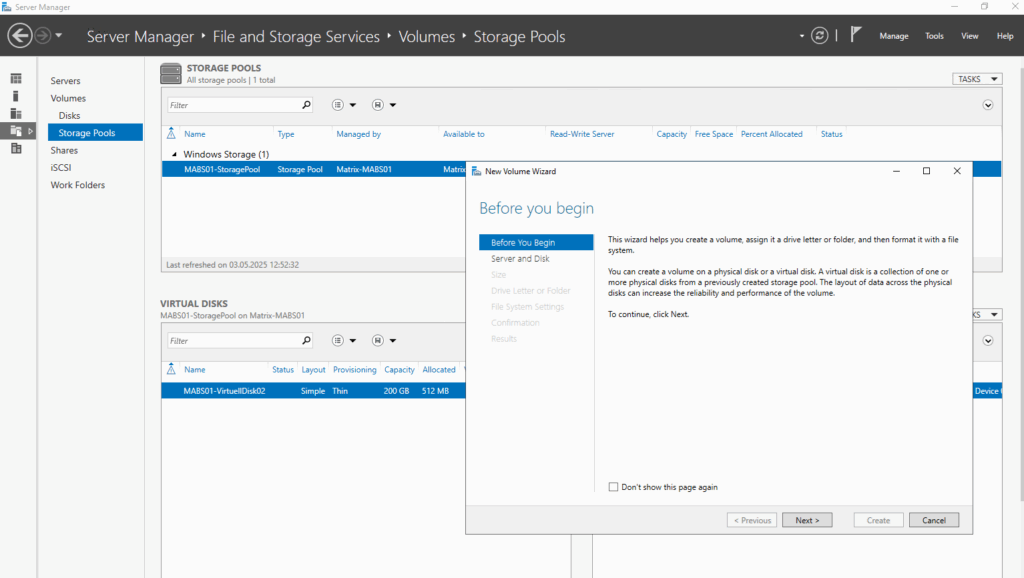
Task: Close the New Volume Wizard window
Action: point(957,171)
